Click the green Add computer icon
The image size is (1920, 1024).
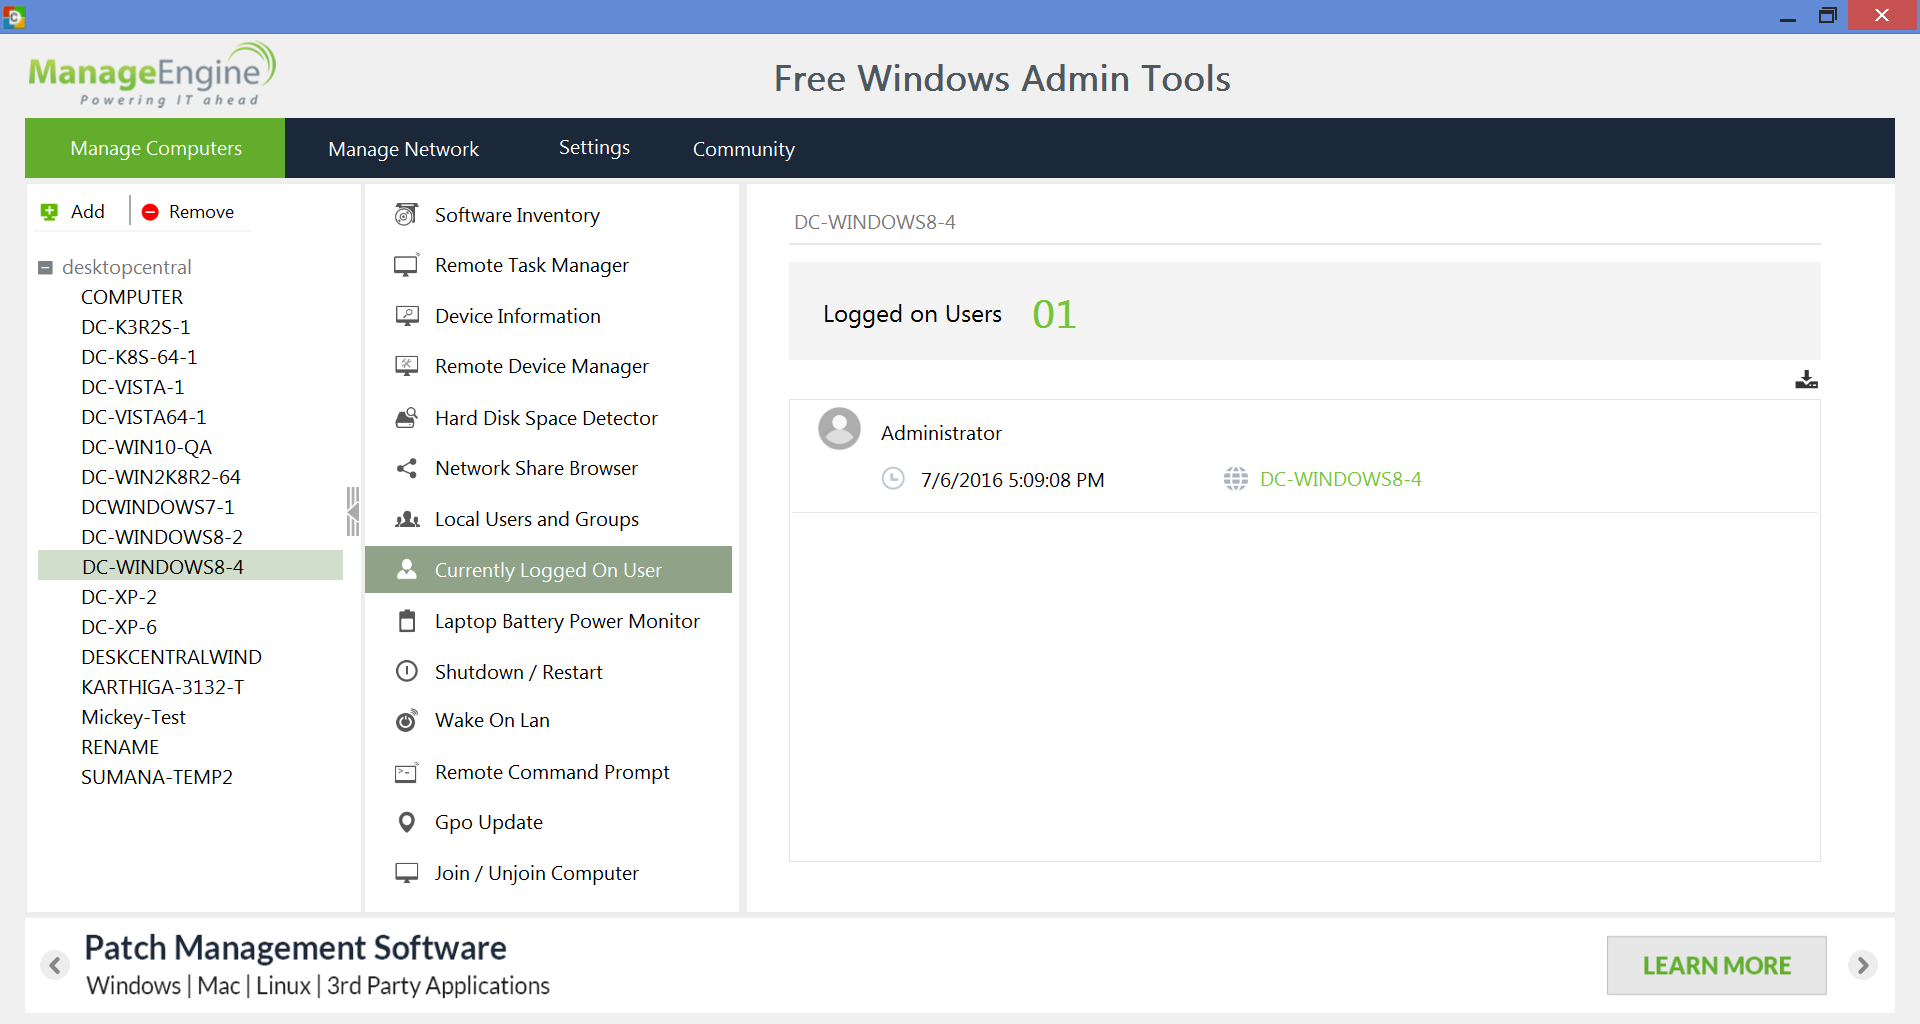(x=49, y=212)
